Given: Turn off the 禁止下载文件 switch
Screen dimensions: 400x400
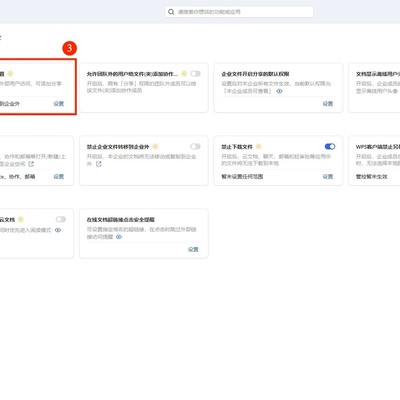Looking at the screenshot, I should pyautogui.click(x=330, y=146).
